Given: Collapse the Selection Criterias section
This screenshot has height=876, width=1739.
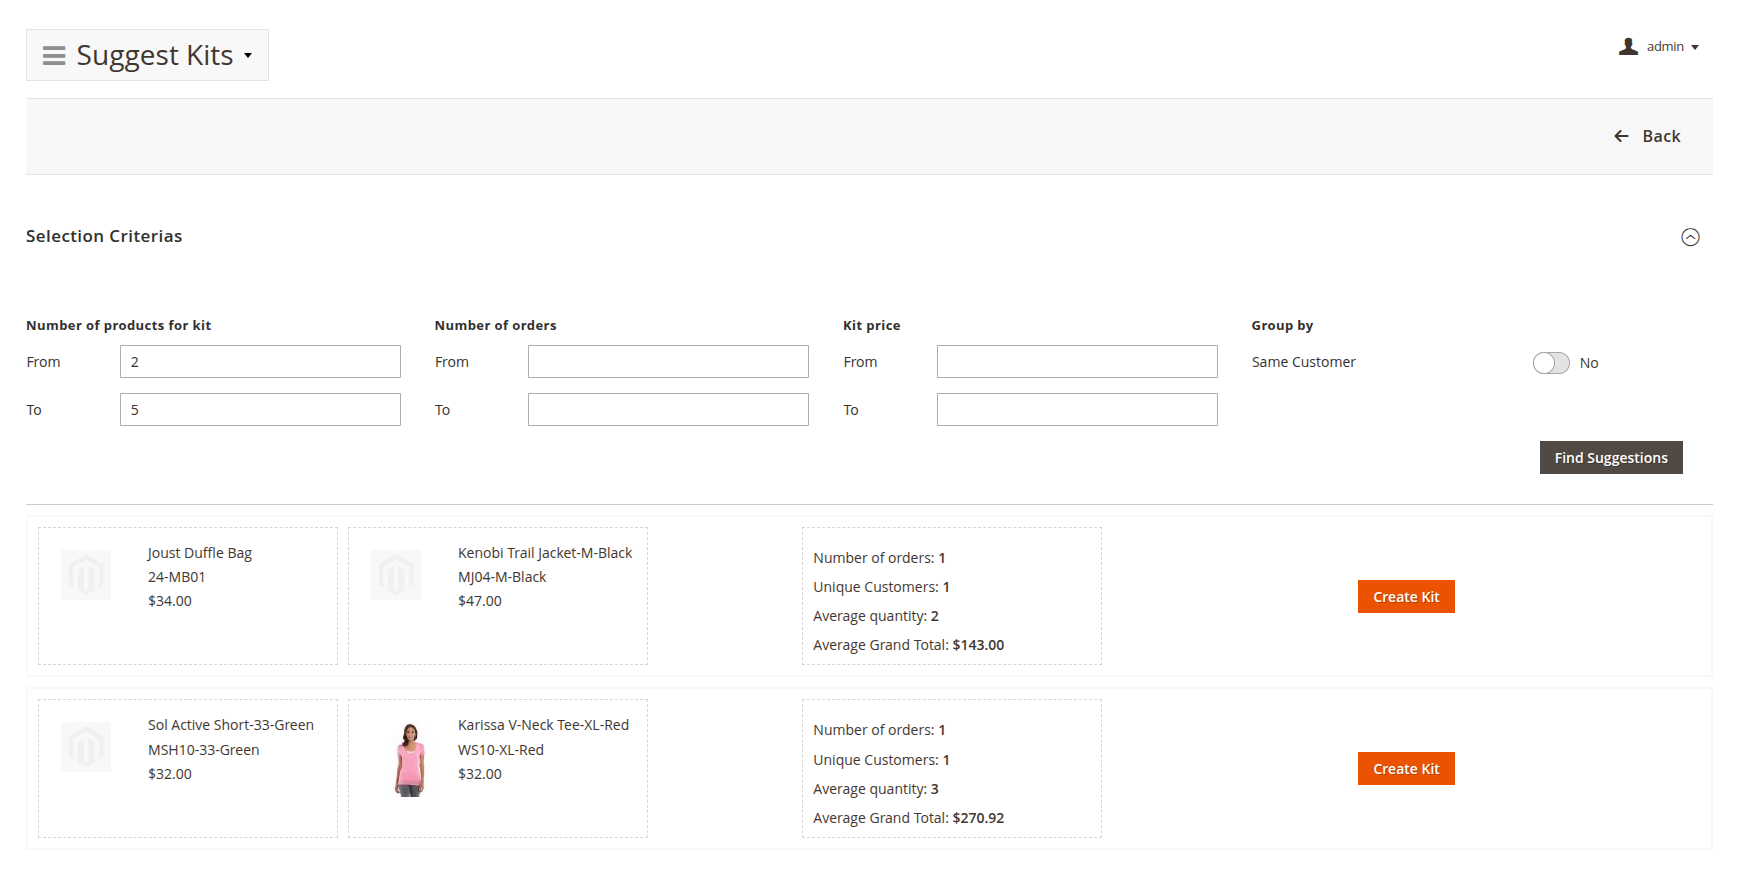Looking at the screenshot, I should [x=1690, y=237].
